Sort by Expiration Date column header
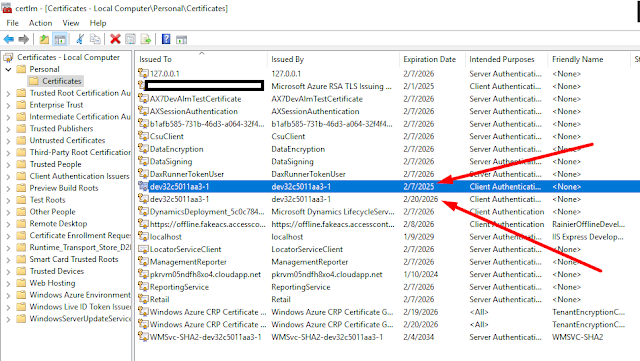 click(x=432, y=59)
